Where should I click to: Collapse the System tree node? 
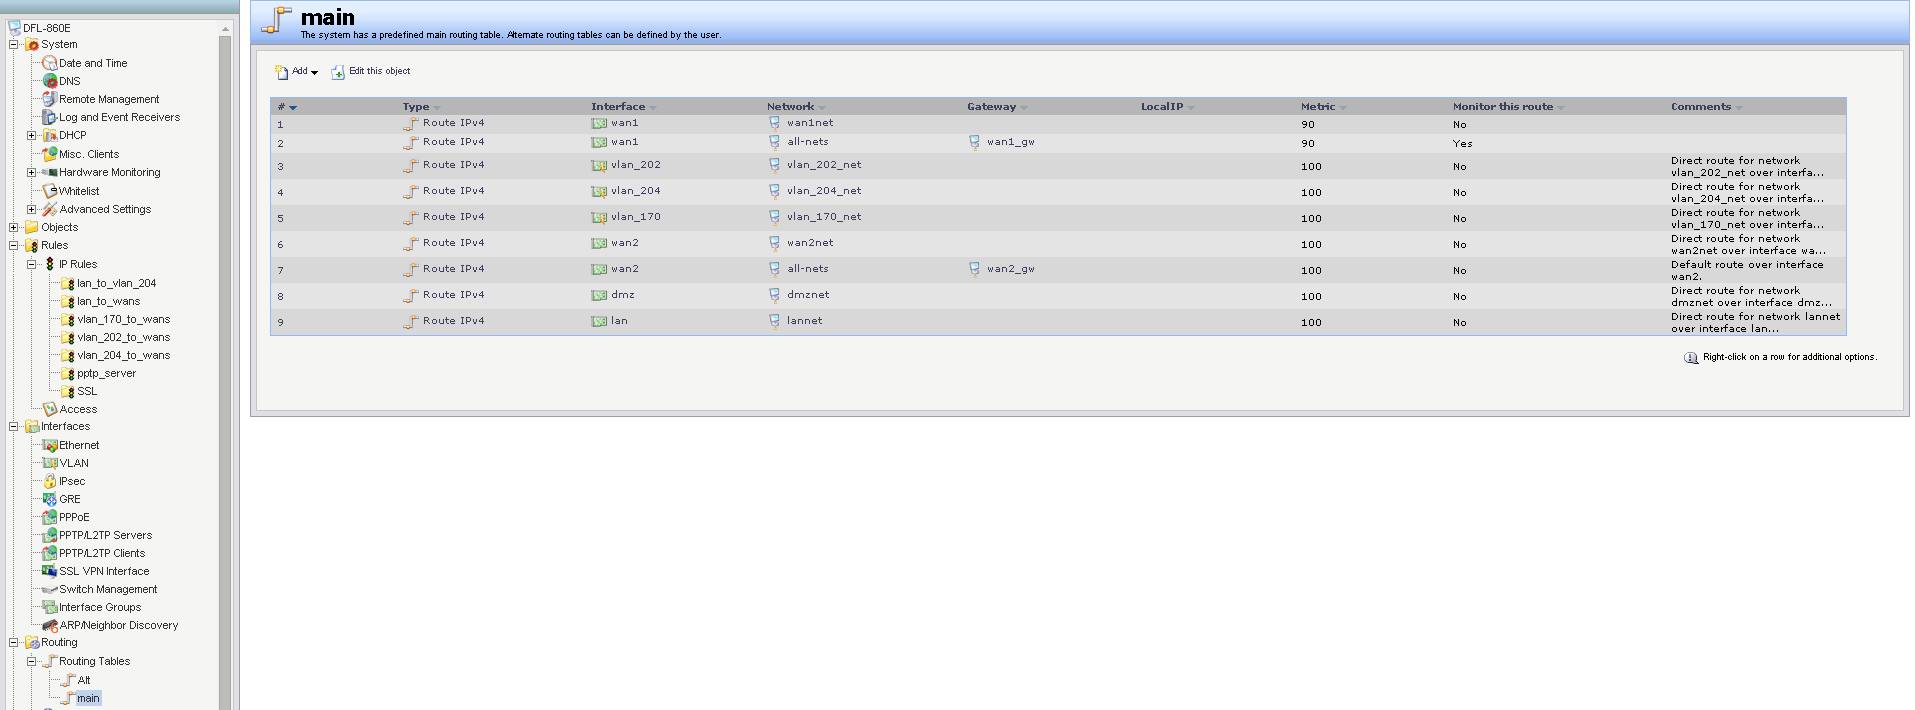pyautogui.click(x=14, y=44)
